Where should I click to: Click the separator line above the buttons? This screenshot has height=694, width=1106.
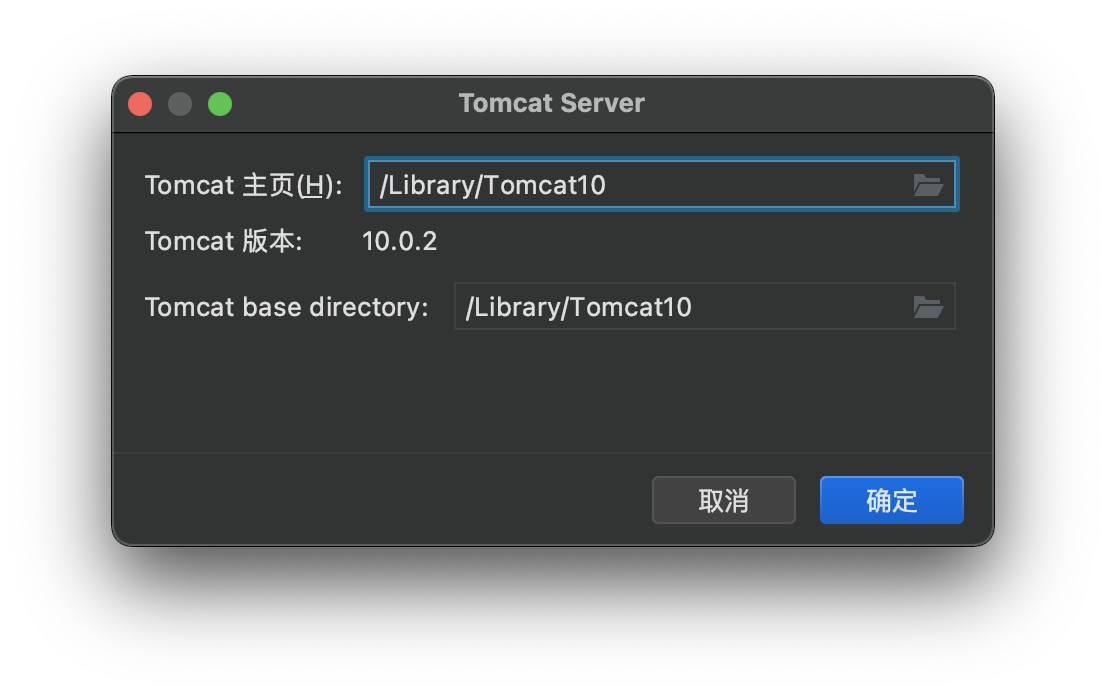click(x=552, y=453)
